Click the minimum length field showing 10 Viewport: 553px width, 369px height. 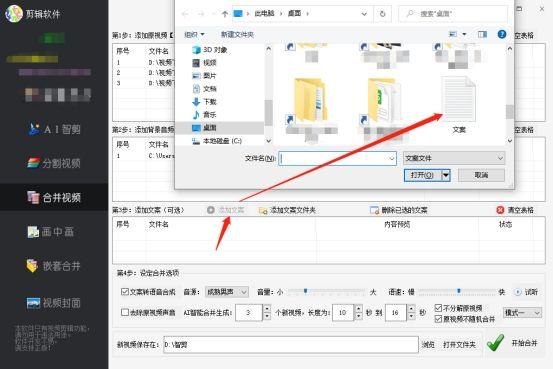coord(342,313)
